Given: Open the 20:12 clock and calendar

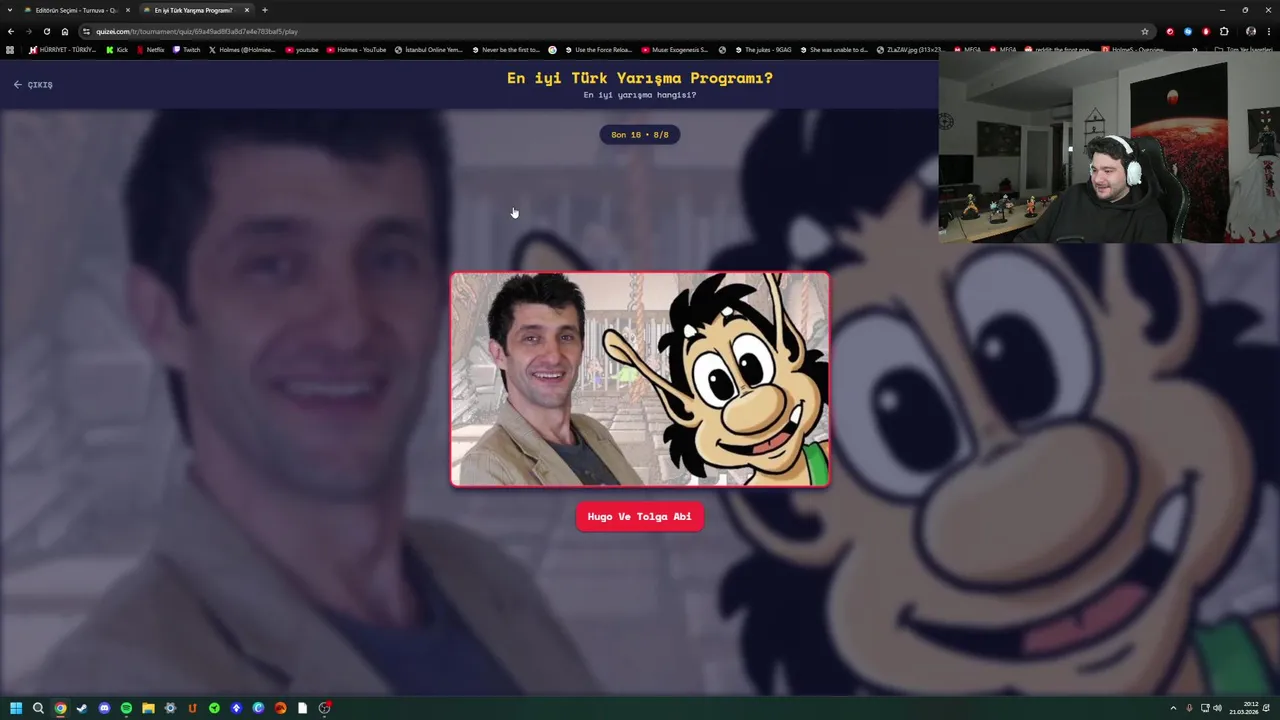Looking at the screenshot, I should 1243,708.
